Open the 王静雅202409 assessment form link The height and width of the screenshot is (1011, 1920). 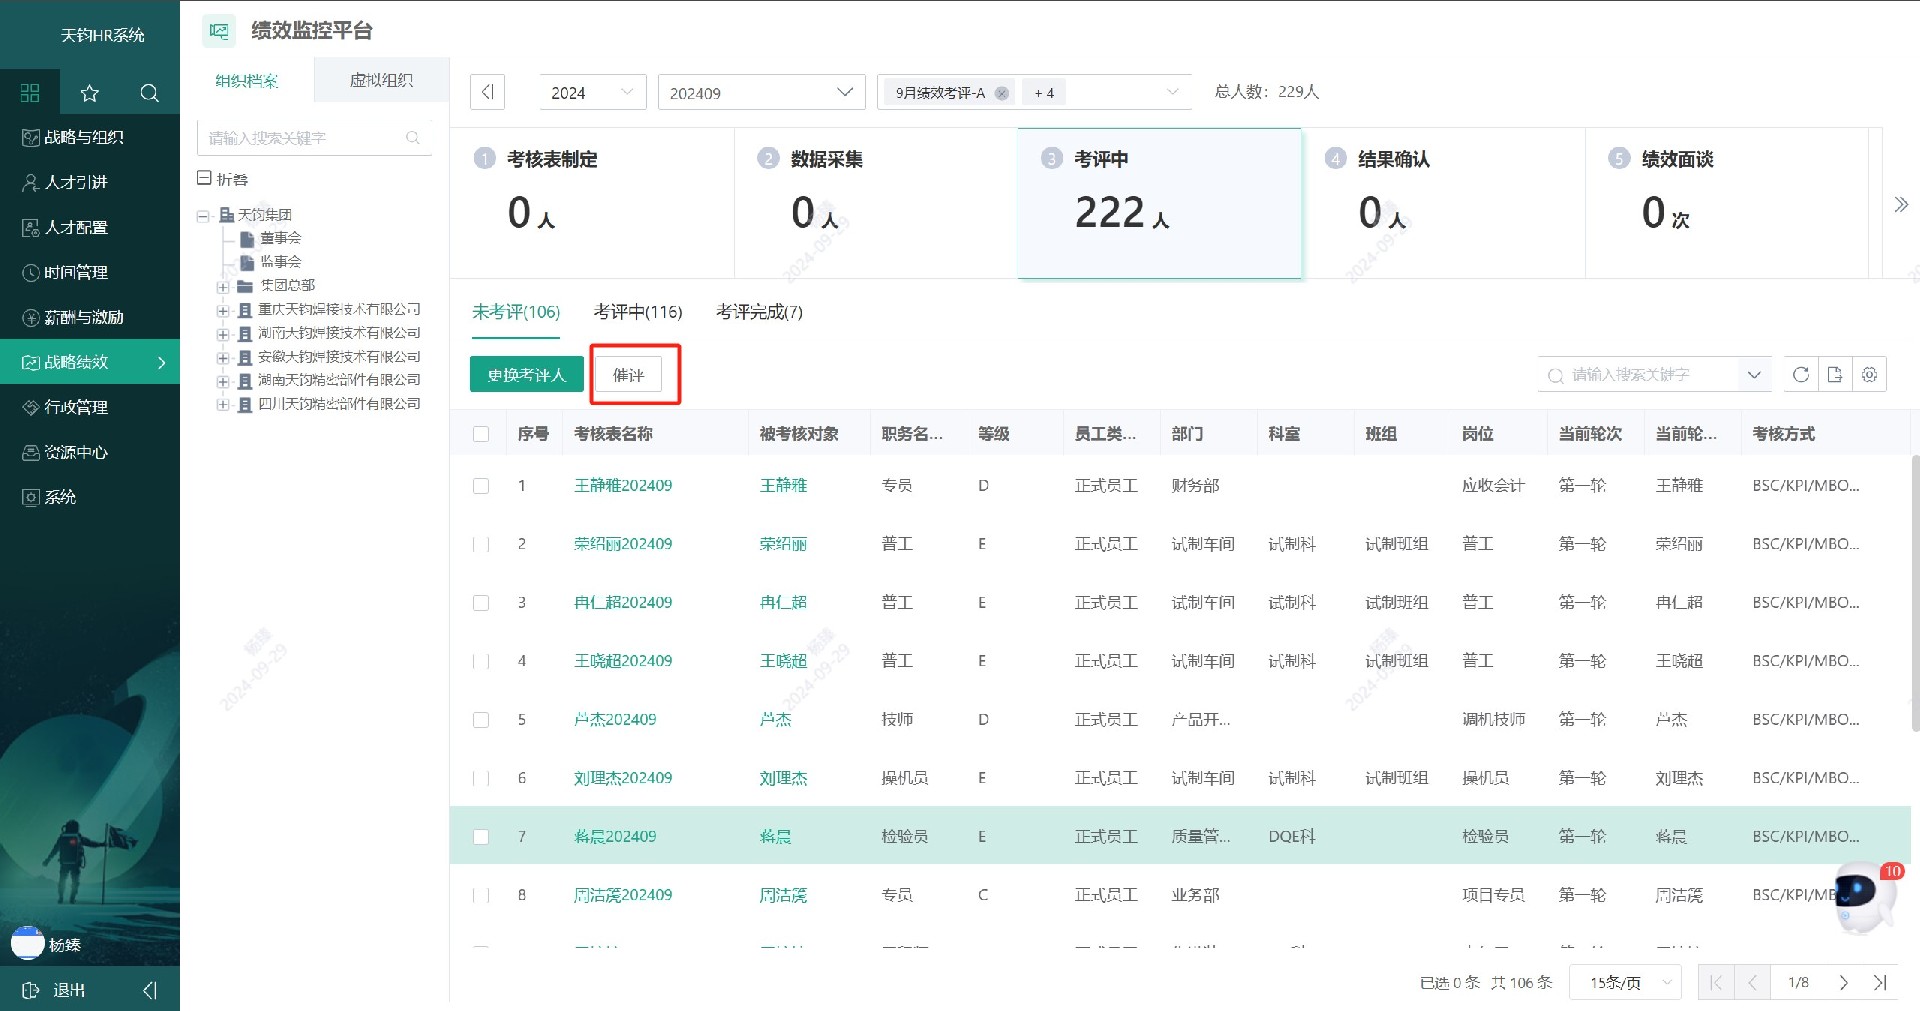(x=622, y=486)
